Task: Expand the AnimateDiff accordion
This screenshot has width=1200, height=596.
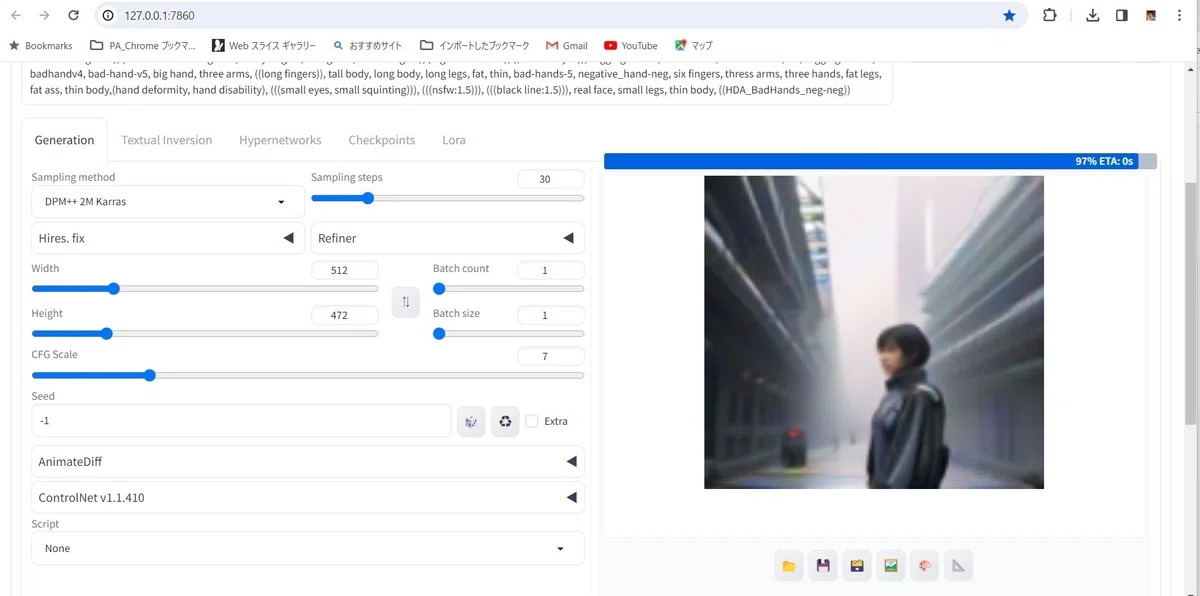Action: click(308, 461)
